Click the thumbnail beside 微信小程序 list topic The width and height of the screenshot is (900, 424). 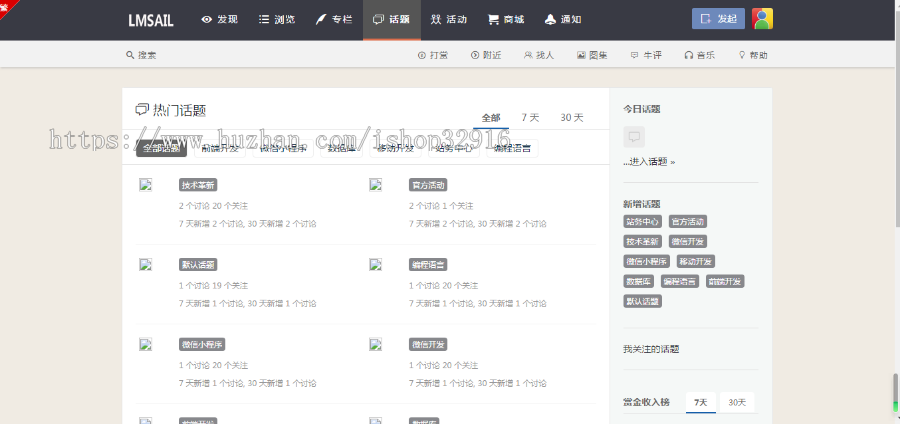click(x=146, y=344)
